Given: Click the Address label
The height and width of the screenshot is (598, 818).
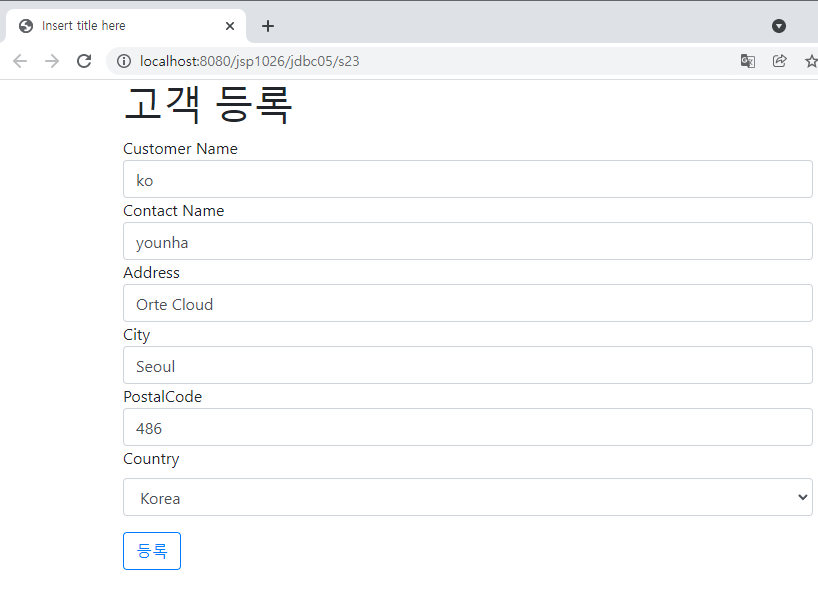Looking at the screenshot, I should point(151,273).
